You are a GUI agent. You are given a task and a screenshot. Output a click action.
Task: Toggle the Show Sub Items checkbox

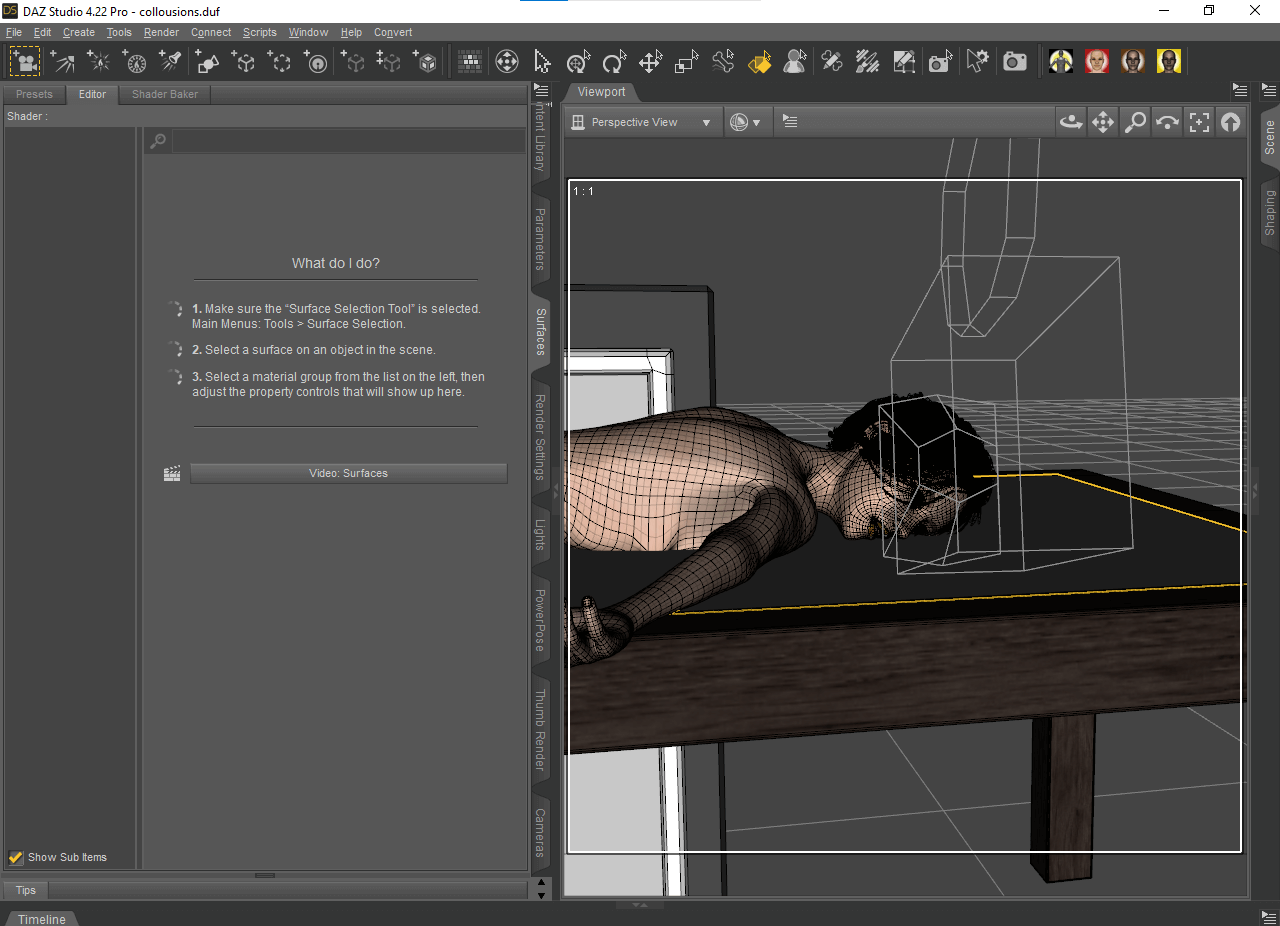coord(16,857)
